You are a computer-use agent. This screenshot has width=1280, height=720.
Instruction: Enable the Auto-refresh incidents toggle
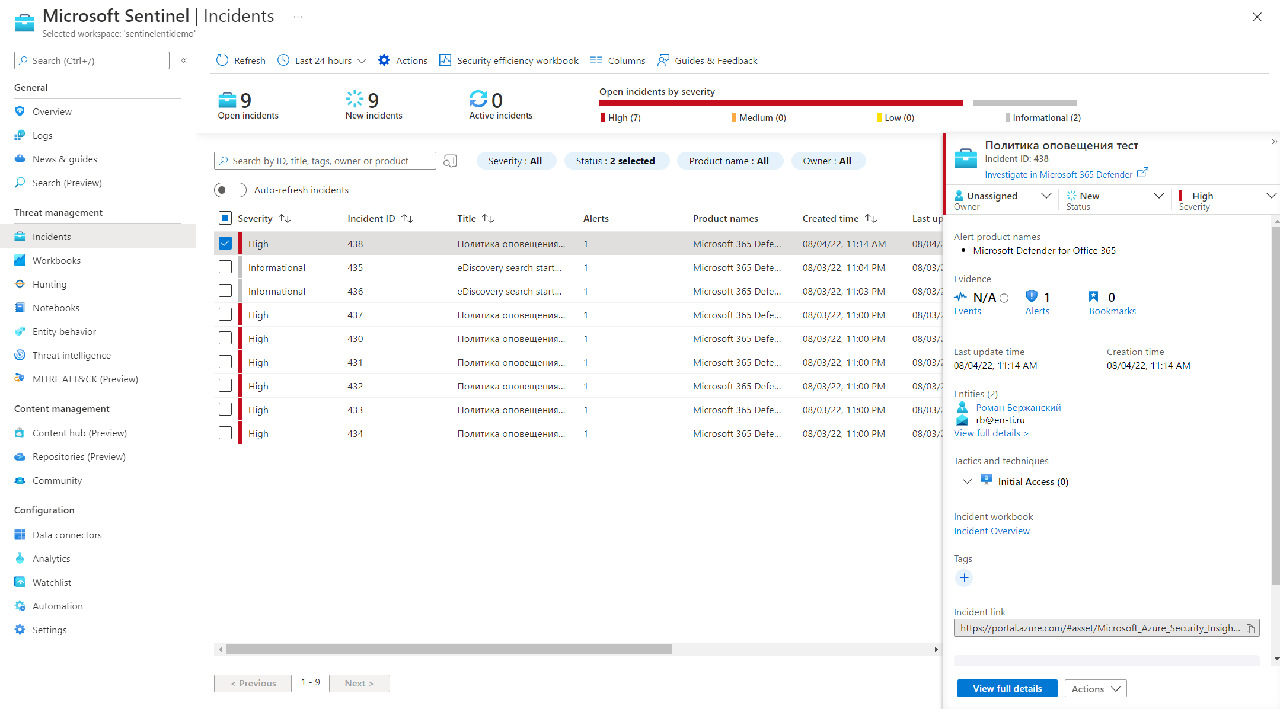pos(230,190)
